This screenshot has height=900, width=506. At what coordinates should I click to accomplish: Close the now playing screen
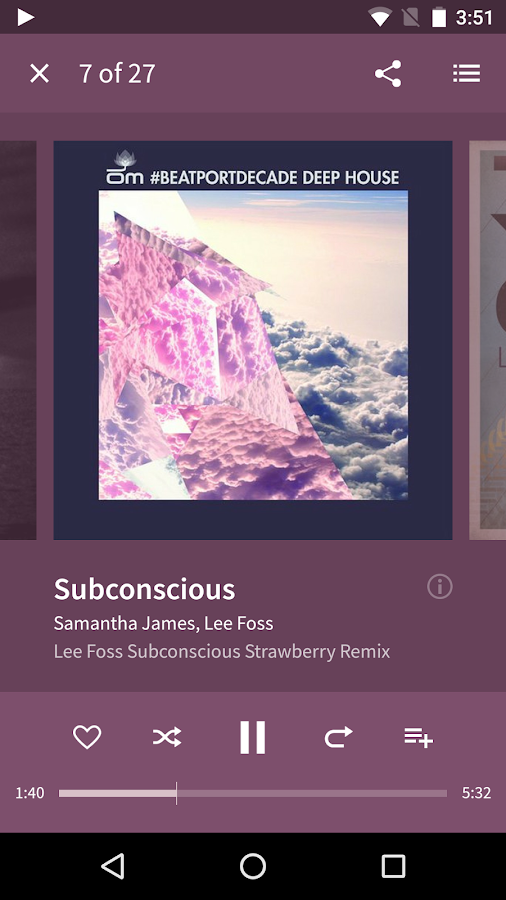(40, 73)
